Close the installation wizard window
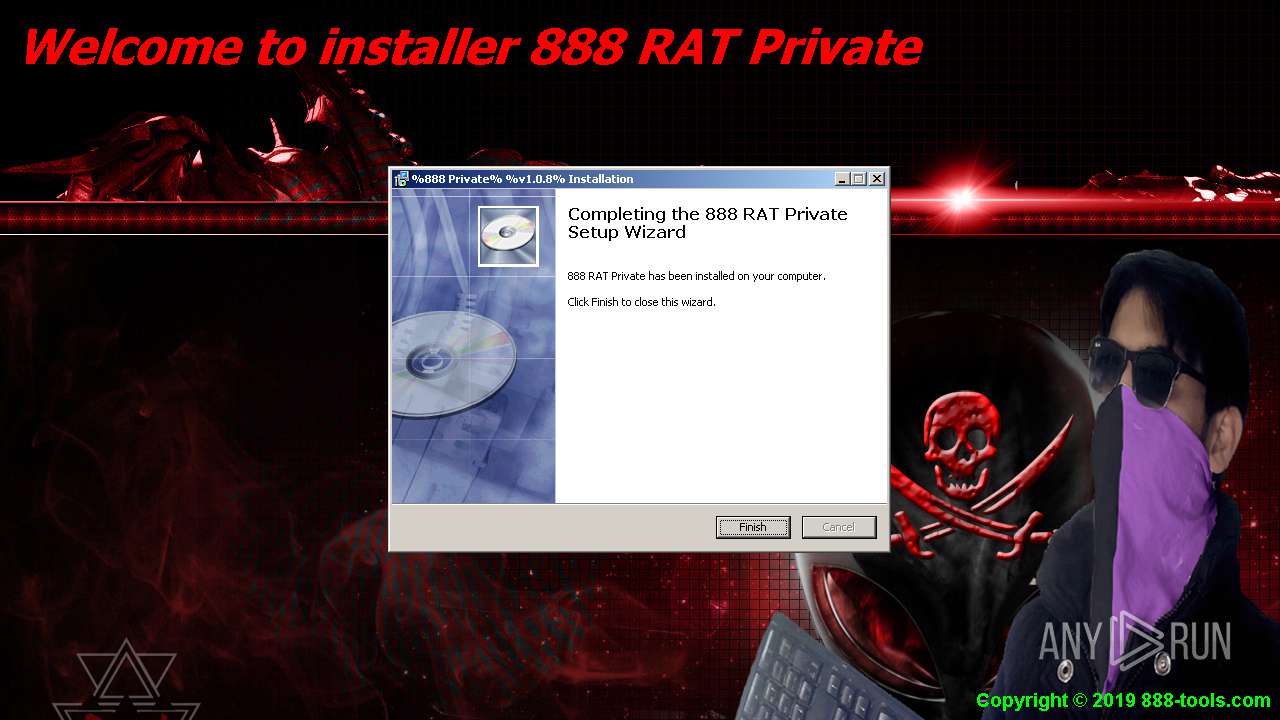The image size is (1280, 720). 877,179
